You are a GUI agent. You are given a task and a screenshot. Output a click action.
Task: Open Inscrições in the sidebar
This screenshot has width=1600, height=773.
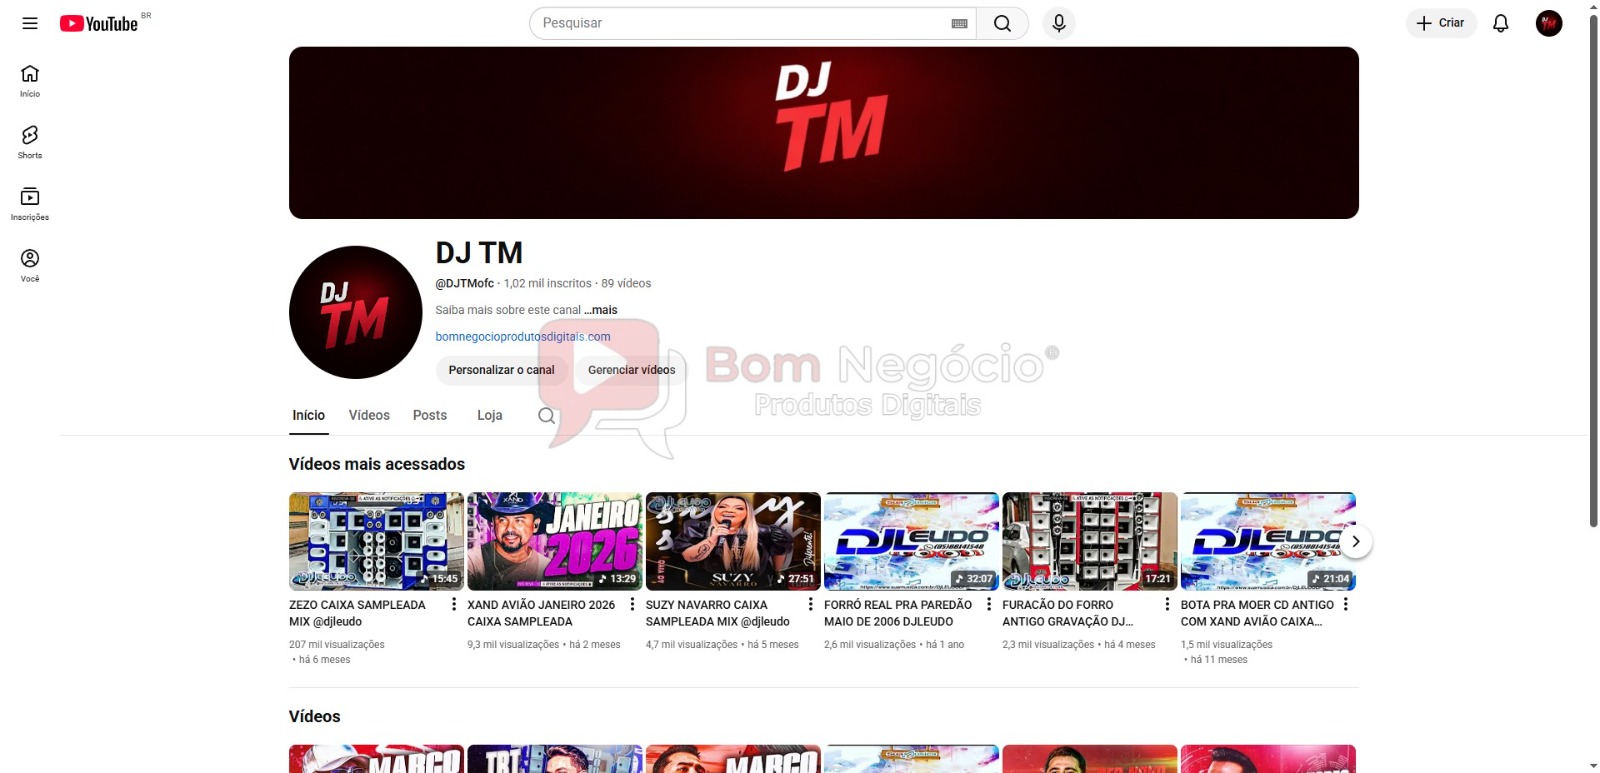[x=30, y=204]
